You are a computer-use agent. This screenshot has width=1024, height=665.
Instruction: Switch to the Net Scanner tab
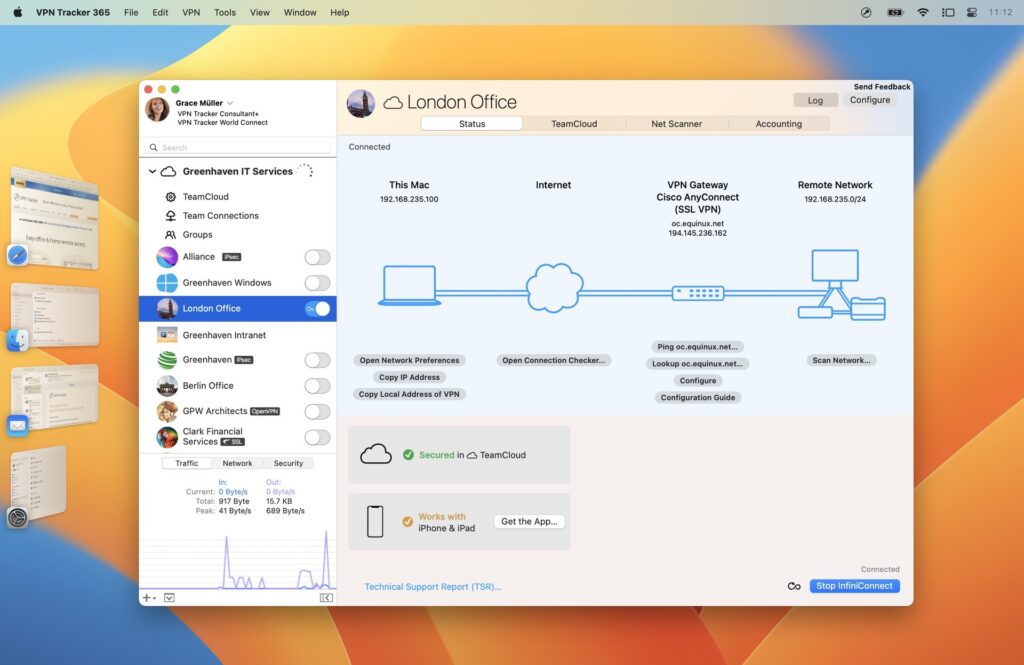677,123
